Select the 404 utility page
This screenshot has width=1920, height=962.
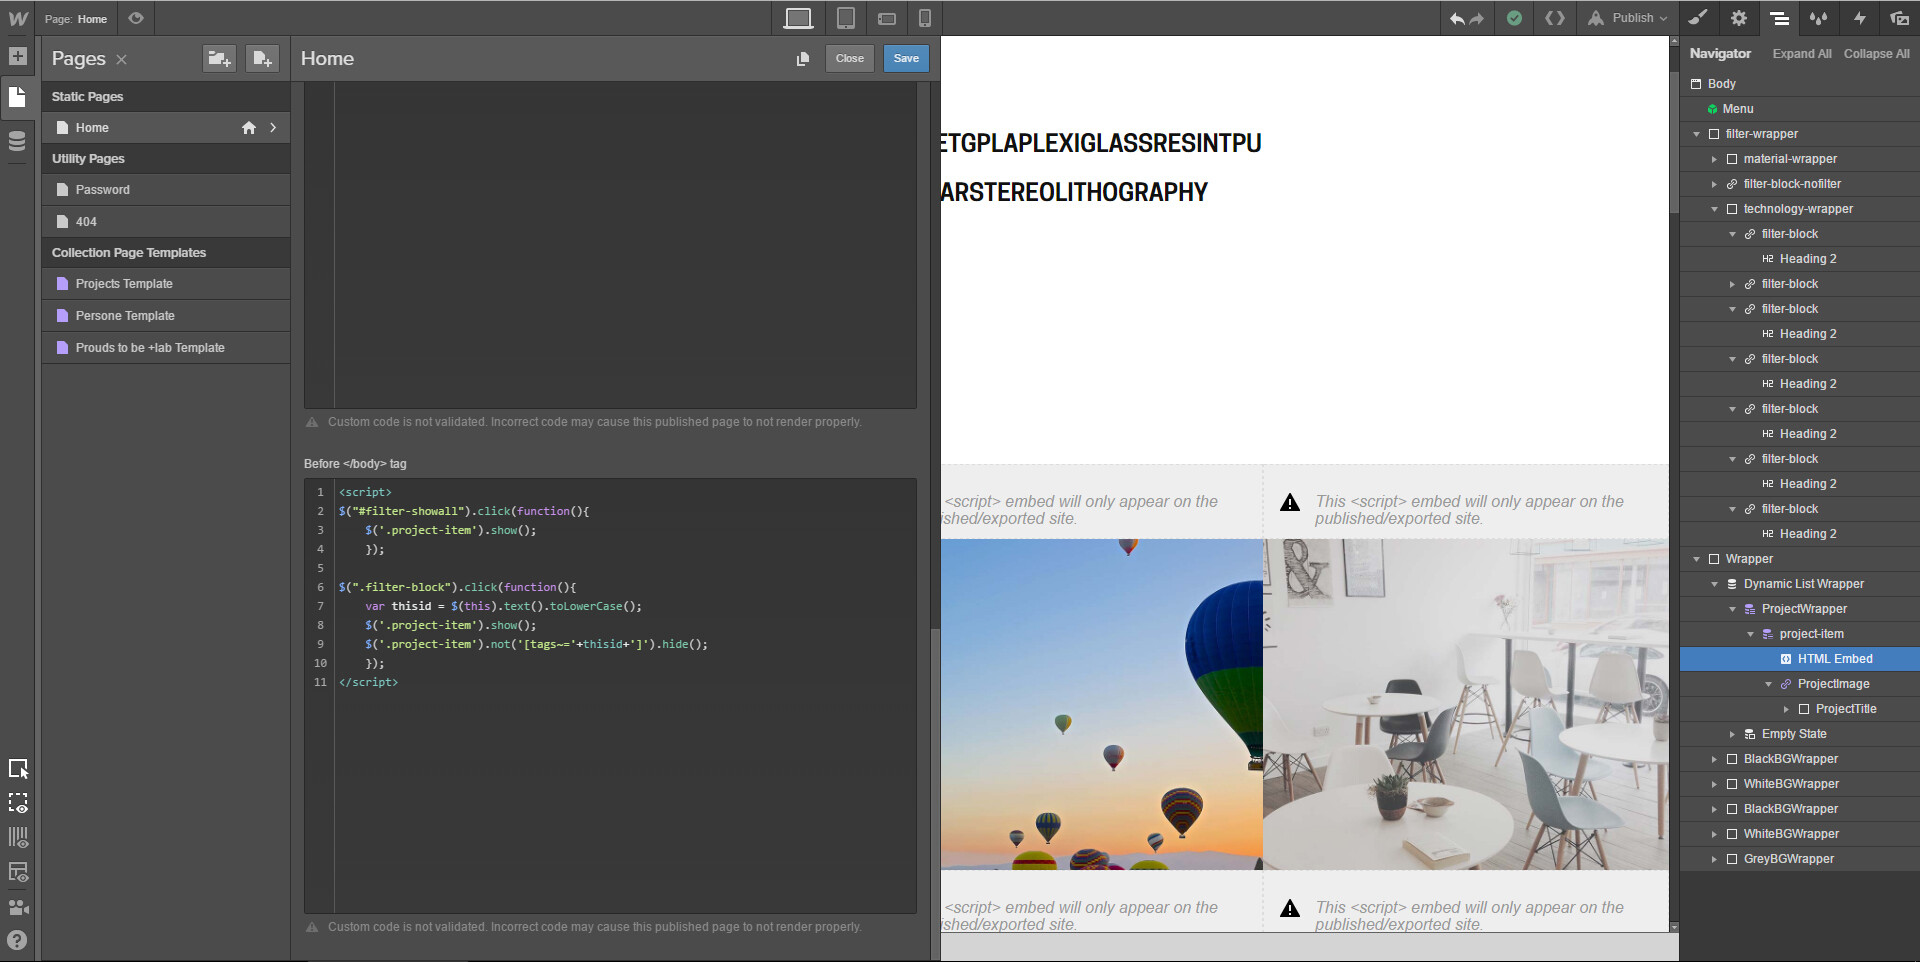[86, 222]
